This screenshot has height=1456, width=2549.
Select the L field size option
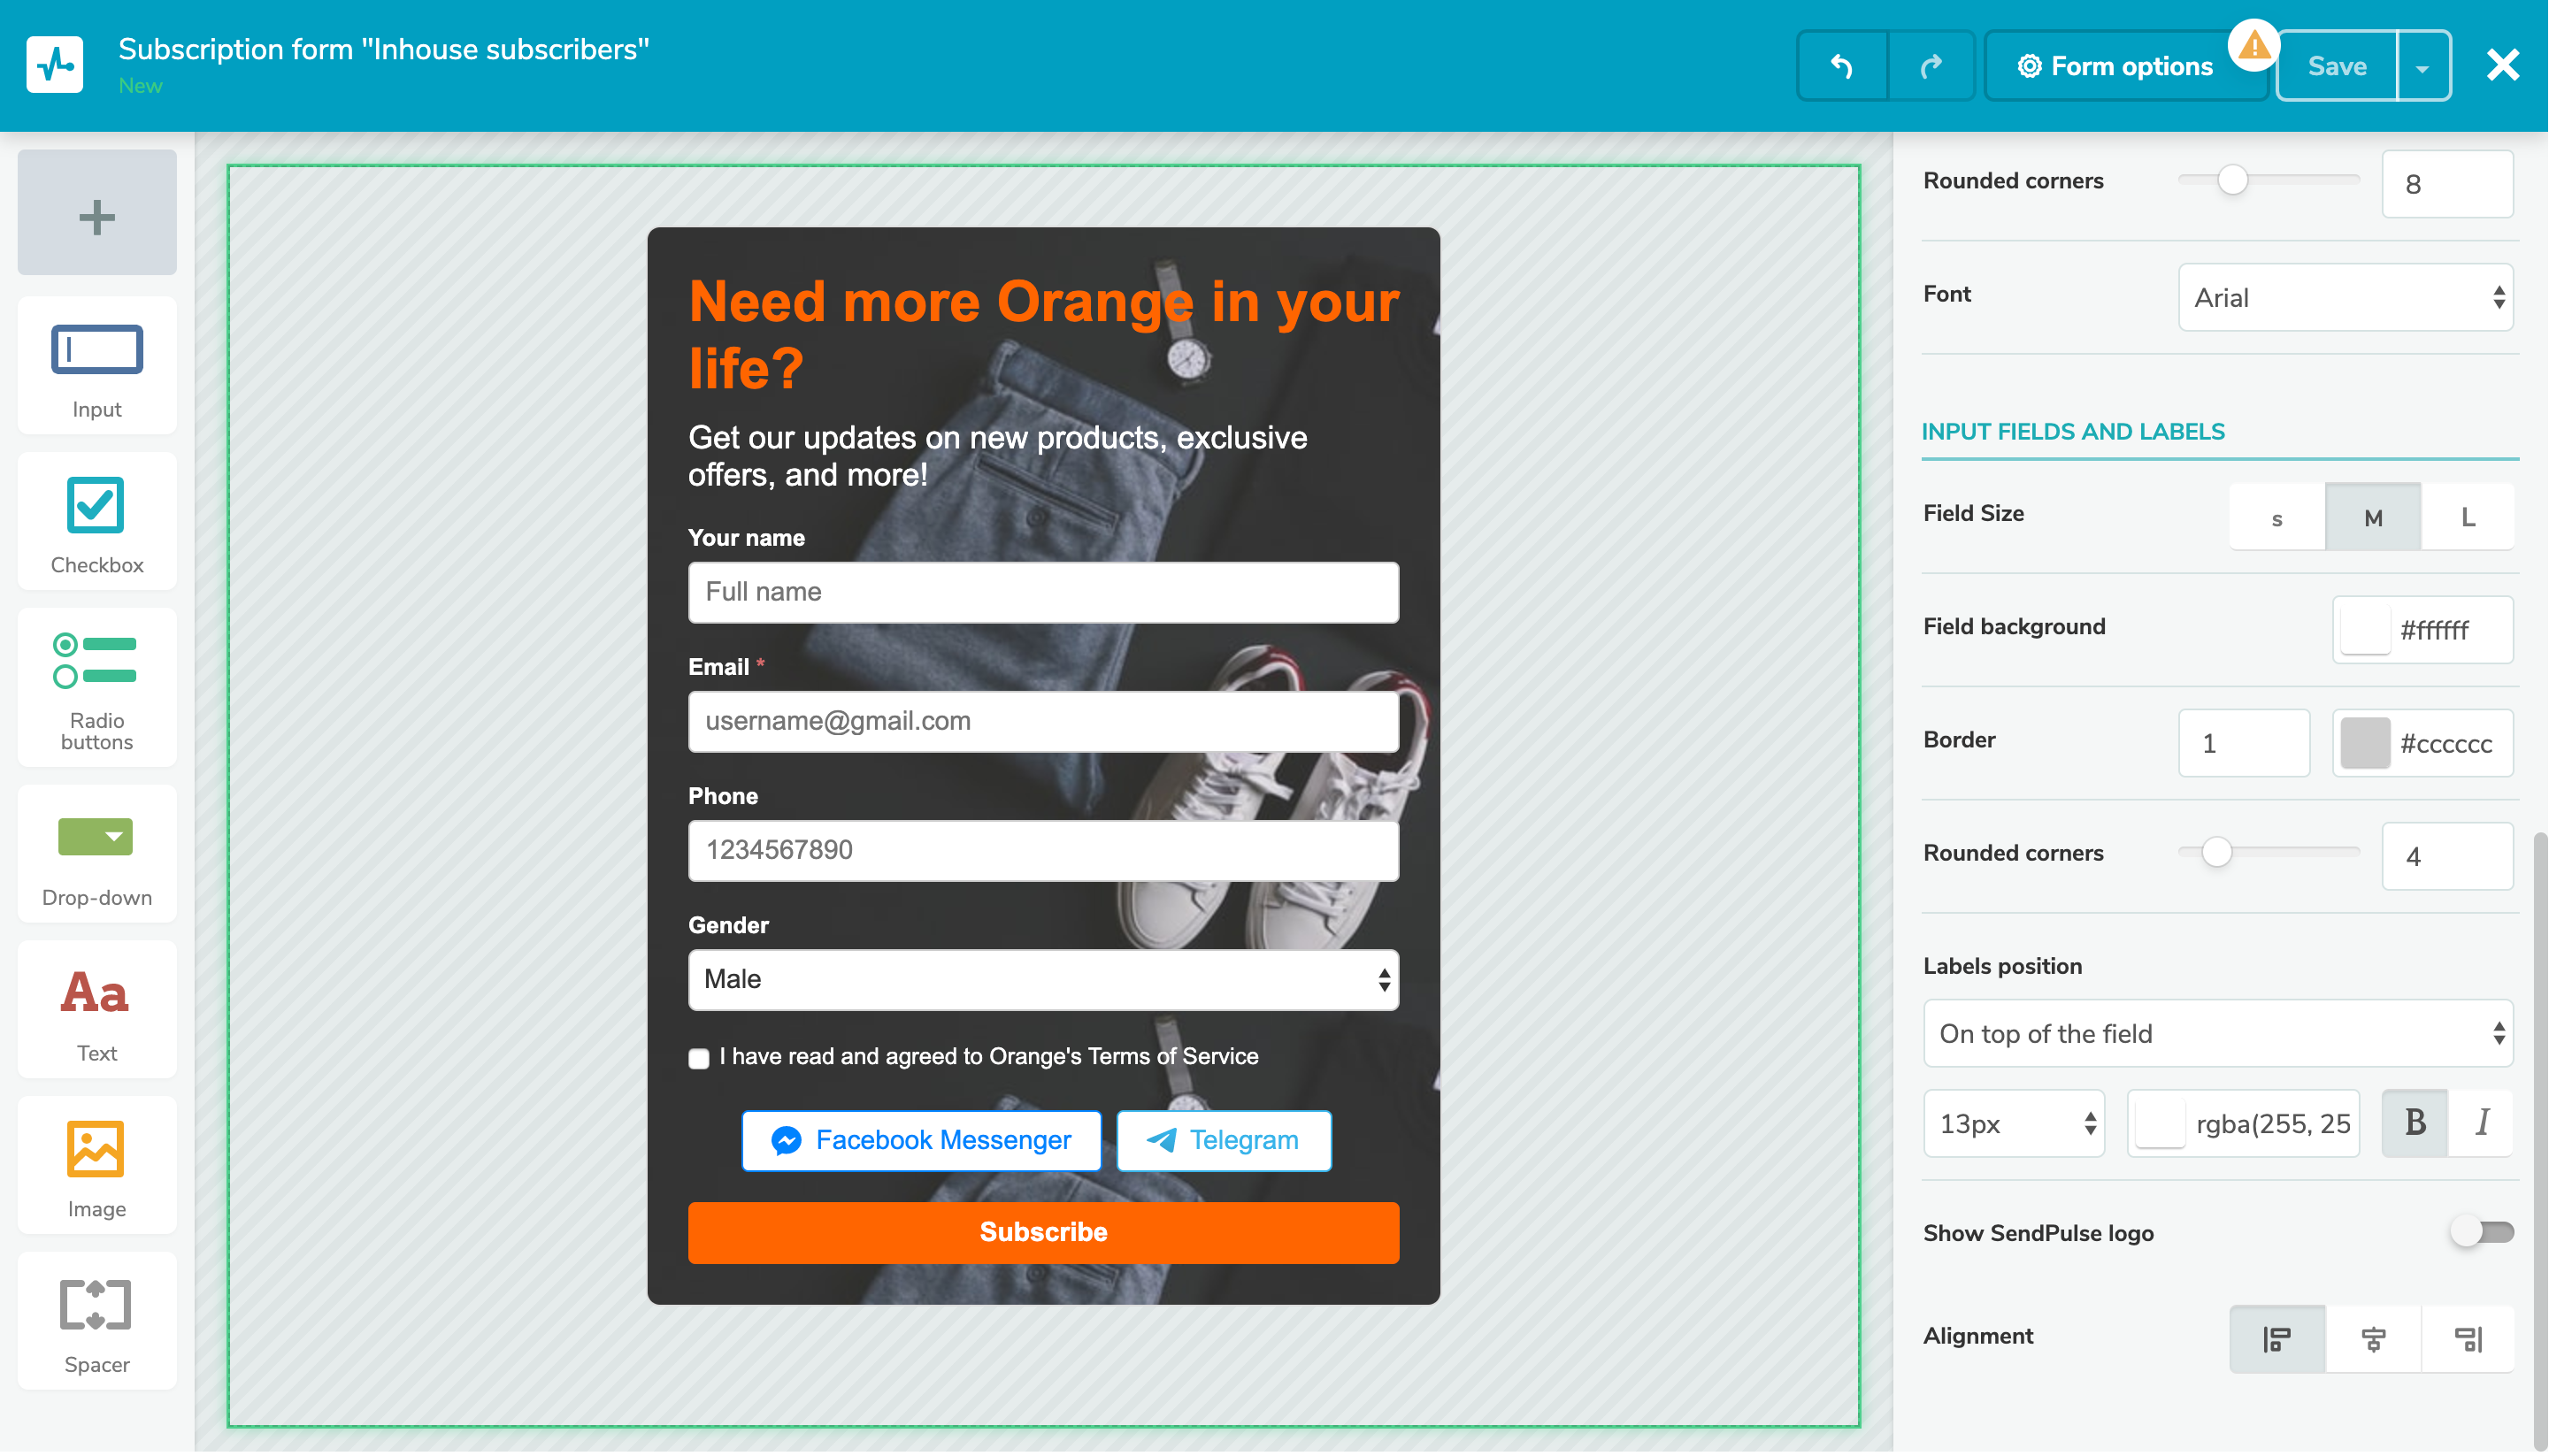click(x=2466, y=517)
